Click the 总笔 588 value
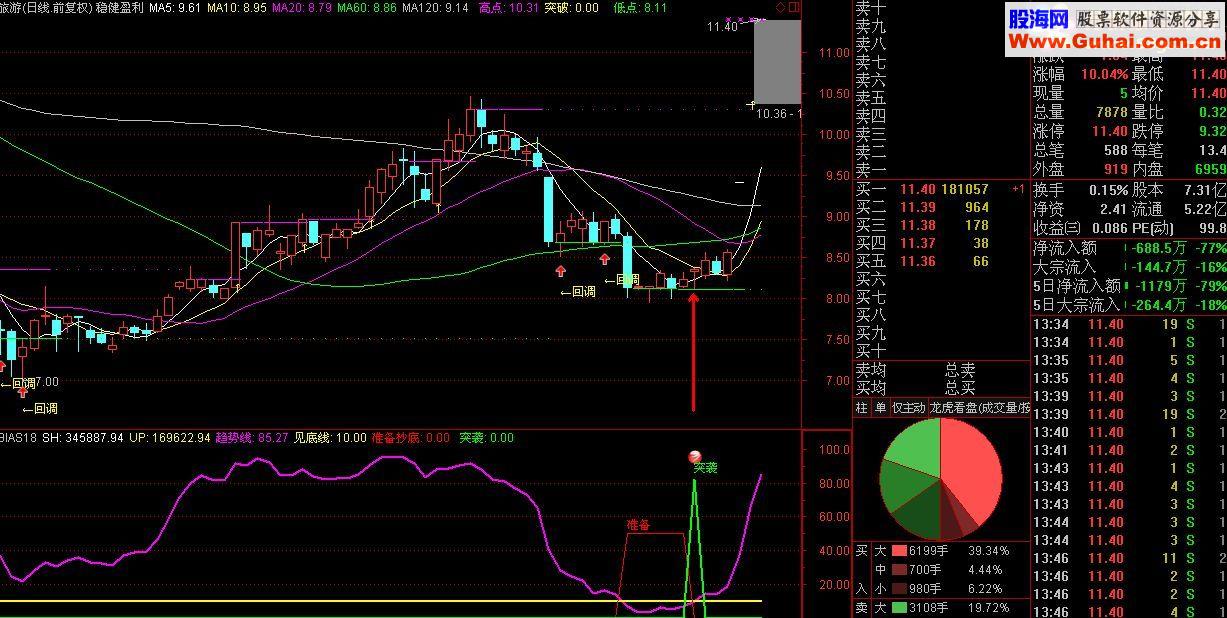Image resolution: width=1227 pixels, height=618 pixels. click(1115, 150)
